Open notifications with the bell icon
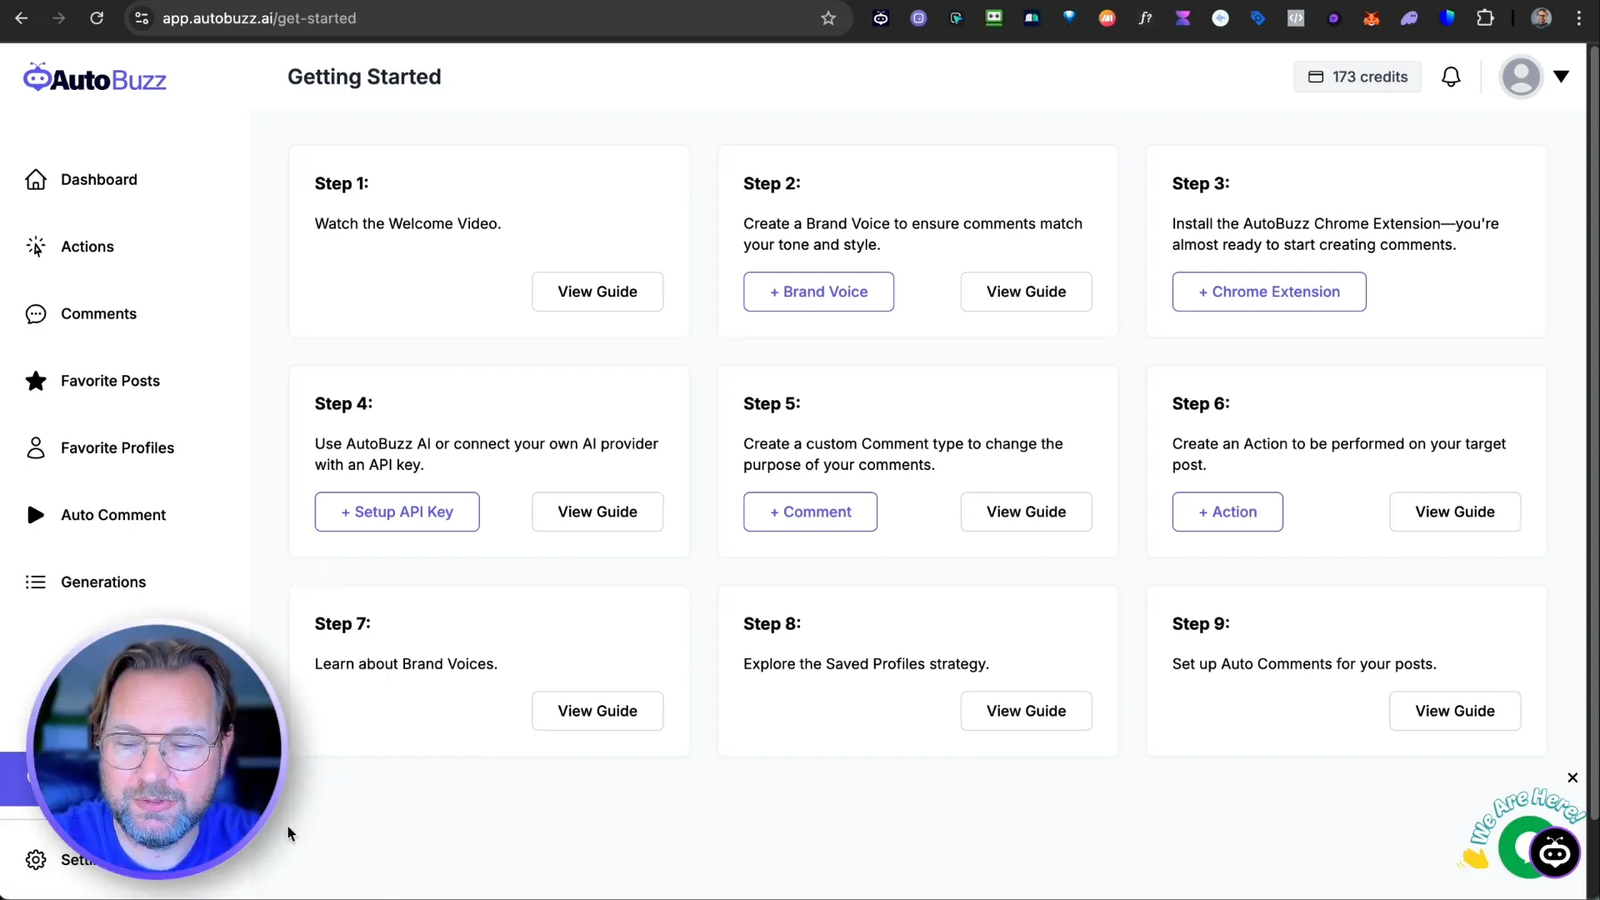Screen dimensions: 1600x900 [1451, 77]
